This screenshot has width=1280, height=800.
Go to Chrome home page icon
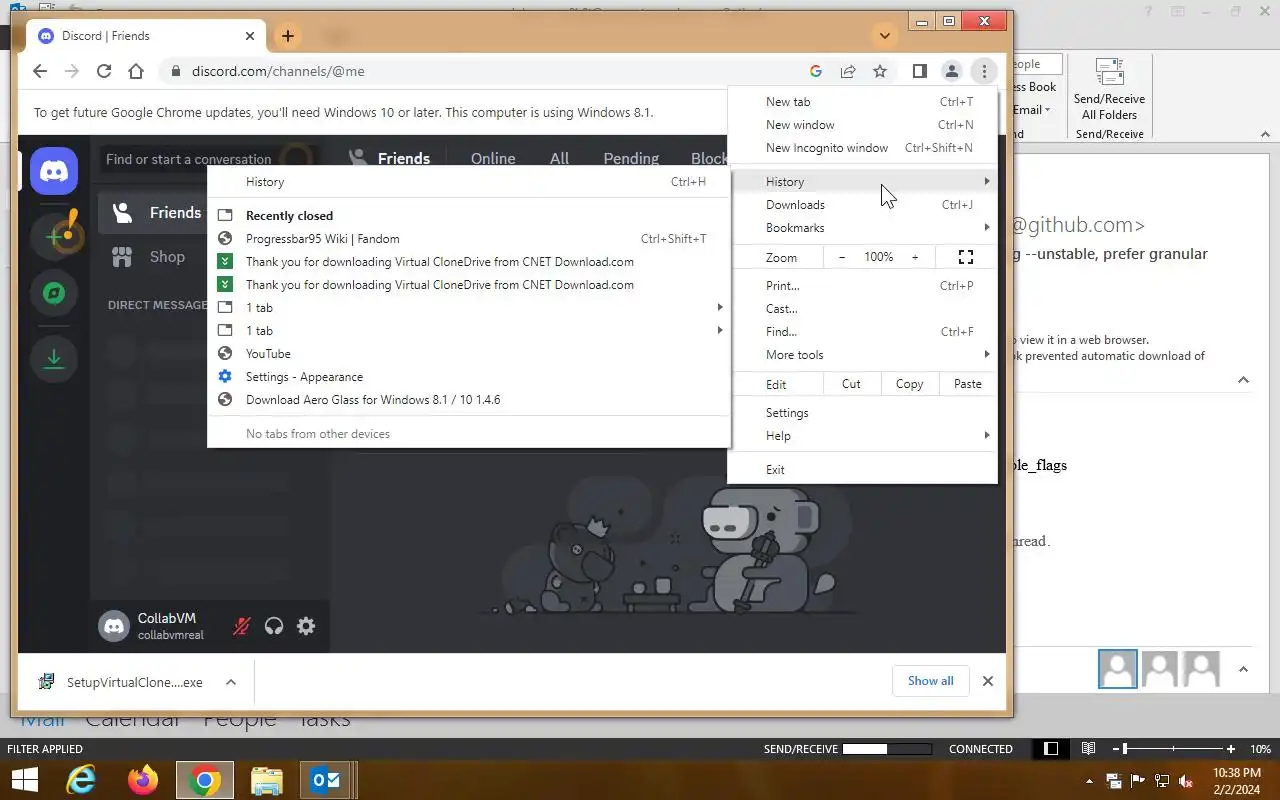click(x=136, y=71)
